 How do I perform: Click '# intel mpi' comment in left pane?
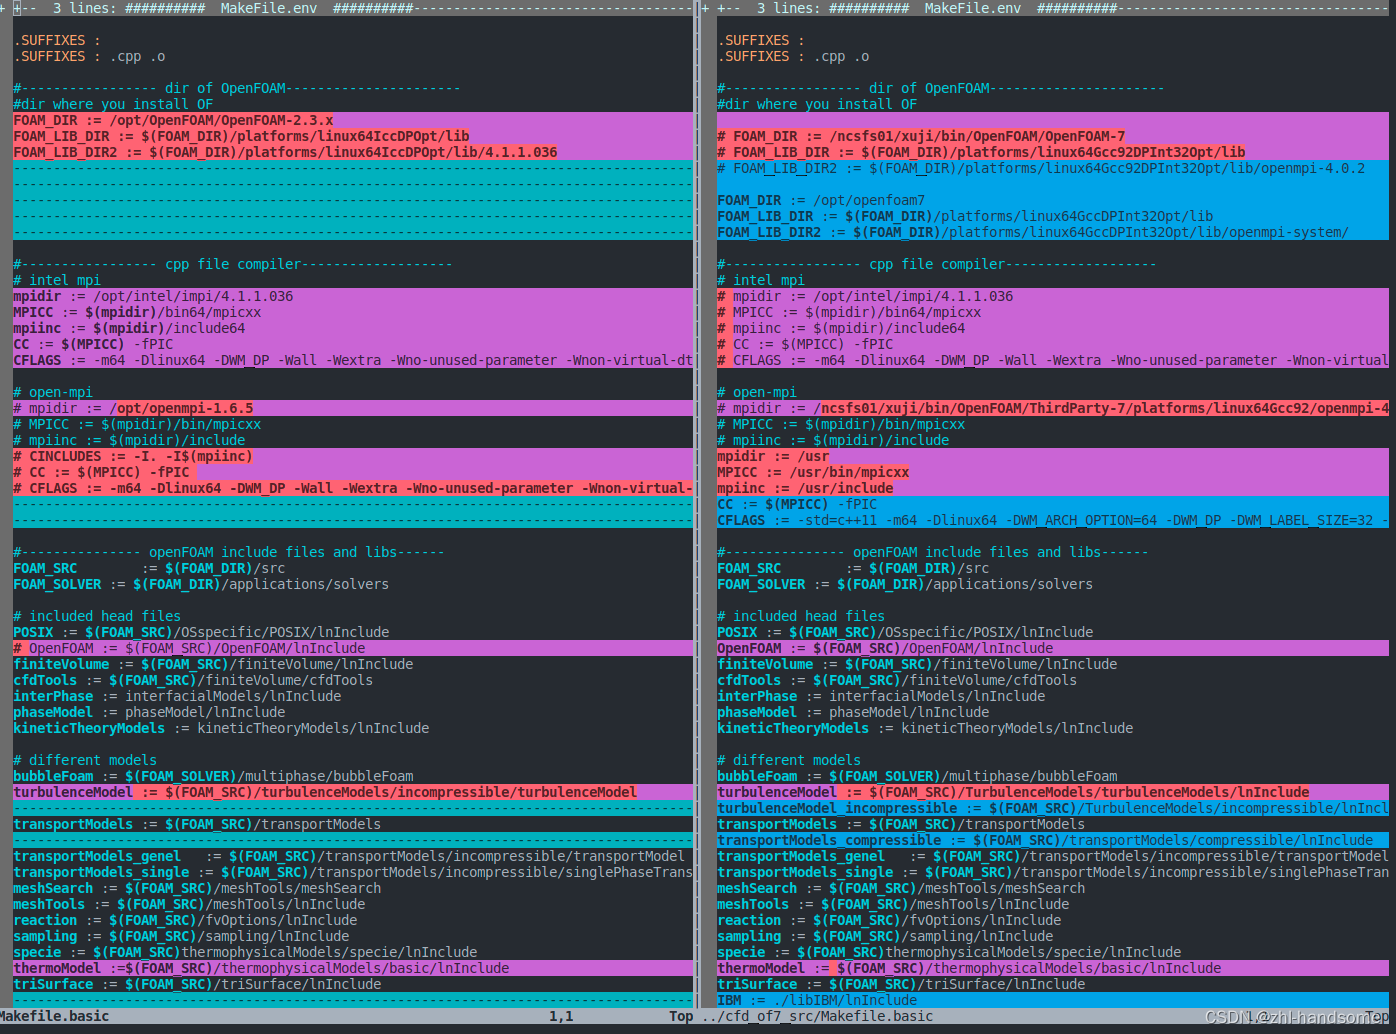coord(58,280)
